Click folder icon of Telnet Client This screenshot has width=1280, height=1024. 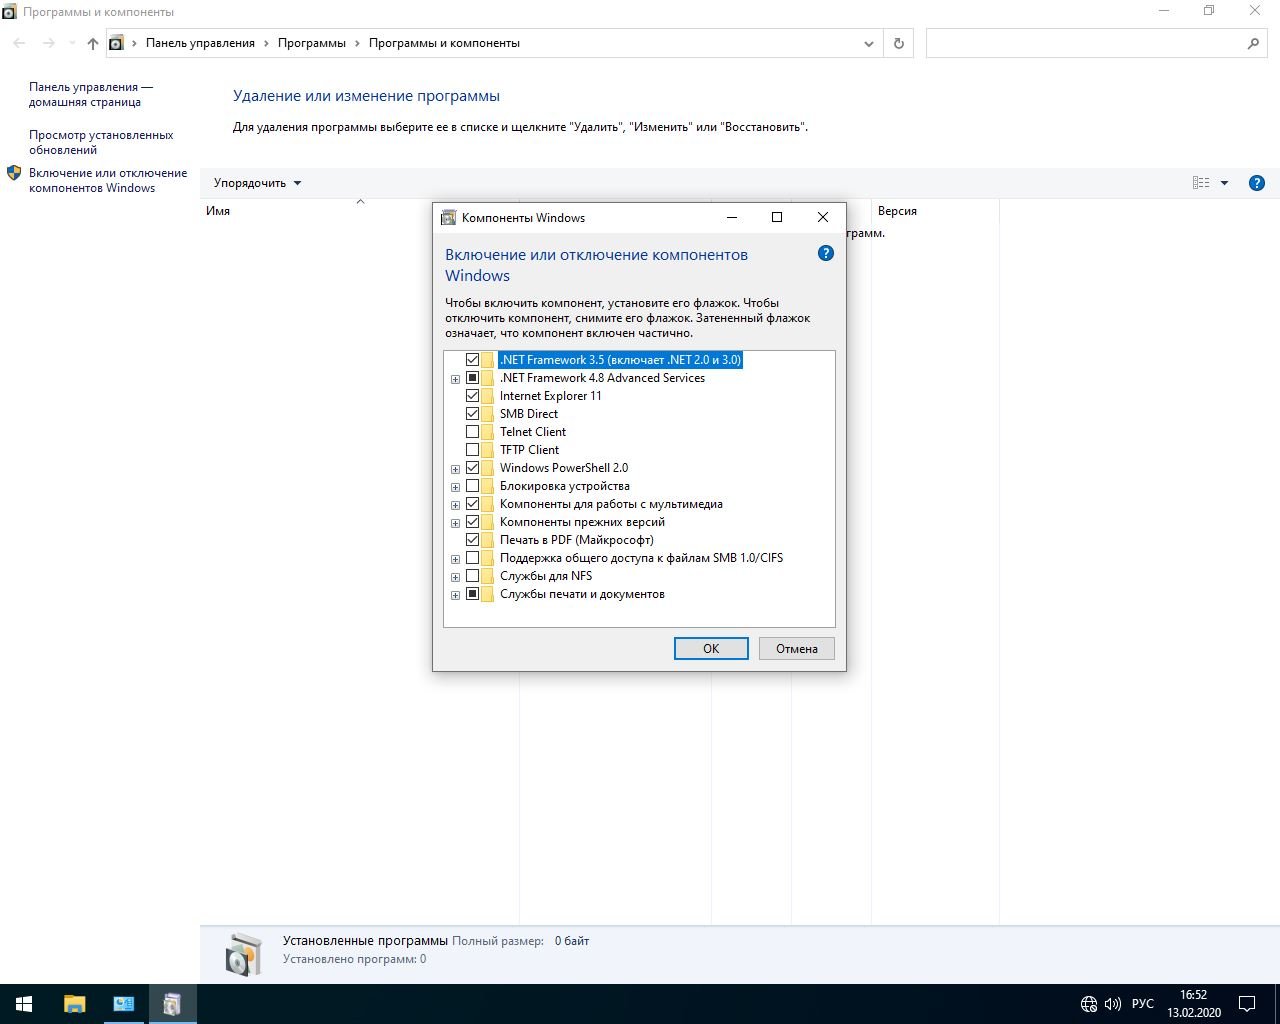pyautogui.click(x=488, y=432)
